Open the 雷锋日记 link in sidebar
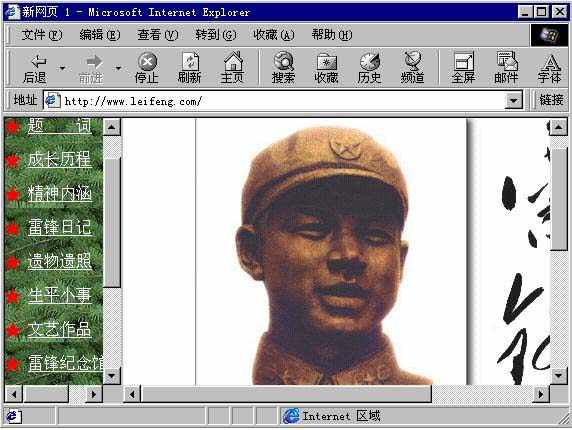 (59, 227)
